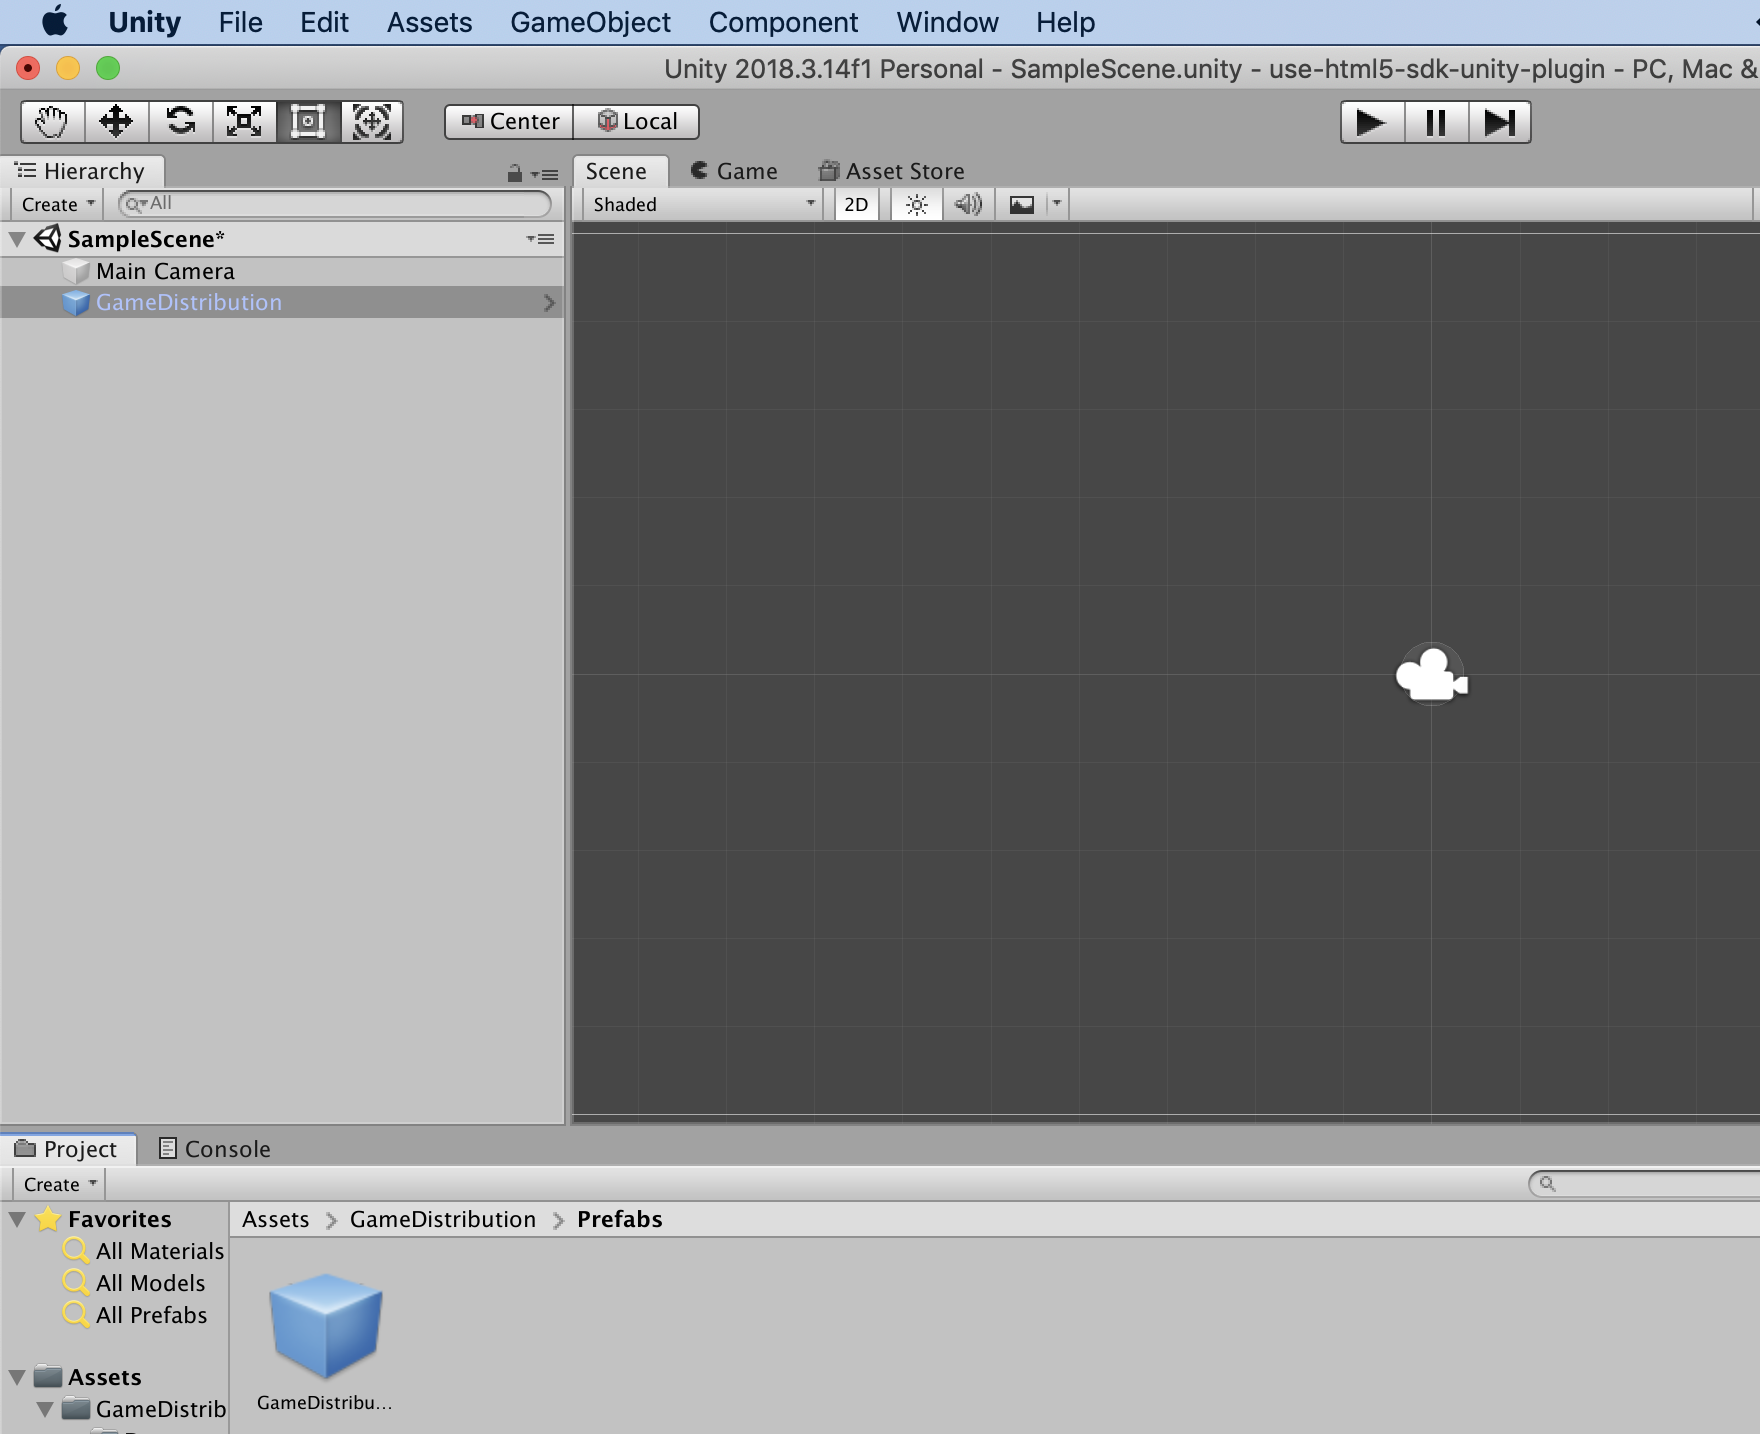Image resolution: width=1760 pixels, height=1434 pixels.
Task: Open Shaded draw mode dropdown
Action: click(x=704, y=205)
